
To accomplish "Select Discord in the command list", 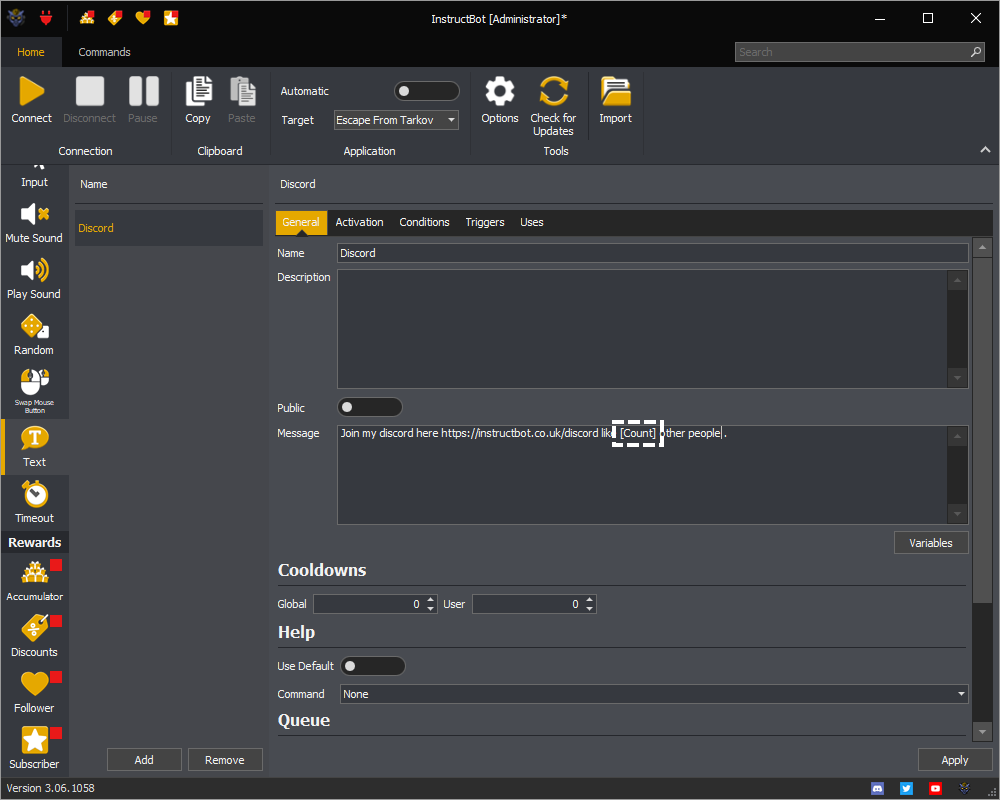I will pos(169,228).
